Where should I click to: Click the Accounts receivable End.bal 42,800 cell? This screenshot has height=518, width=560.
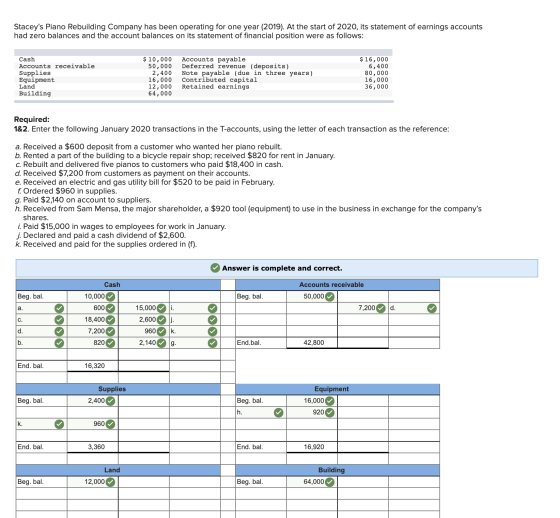312,343
